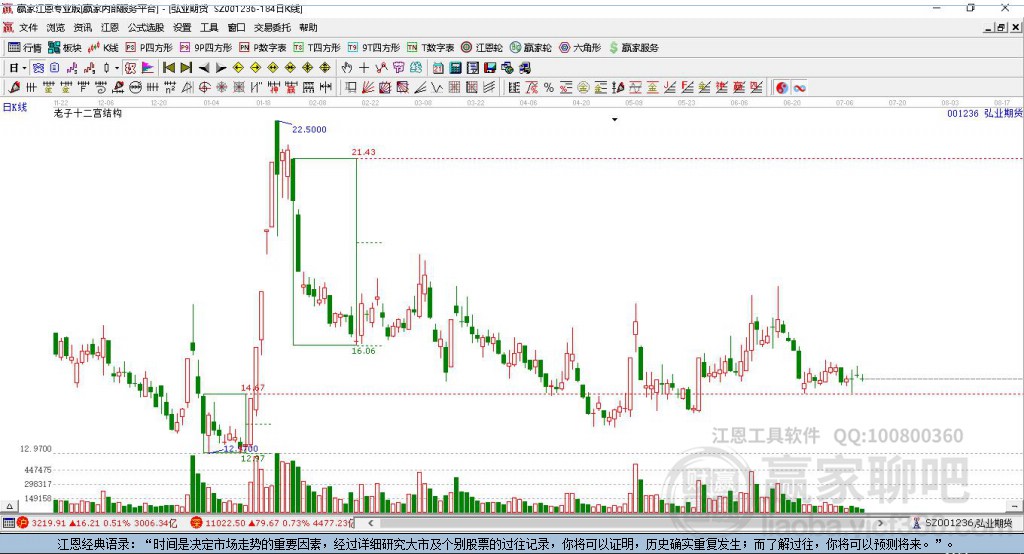Open the 资讯 menu
This screenshot has width=1024, height=554.
(x=82, y=27)
